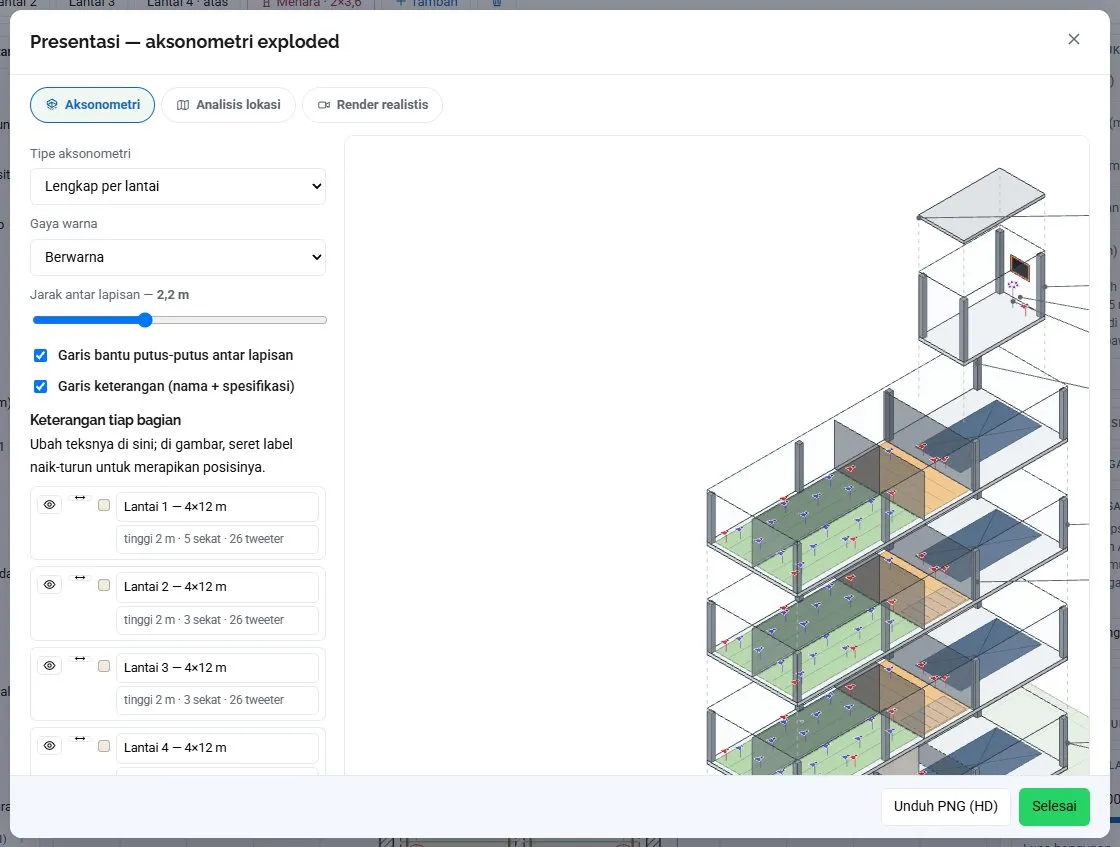Click the Unduh PNG (HD) button
The width and height of the screenshot is (1120, 847).
(x=946, y=806)
